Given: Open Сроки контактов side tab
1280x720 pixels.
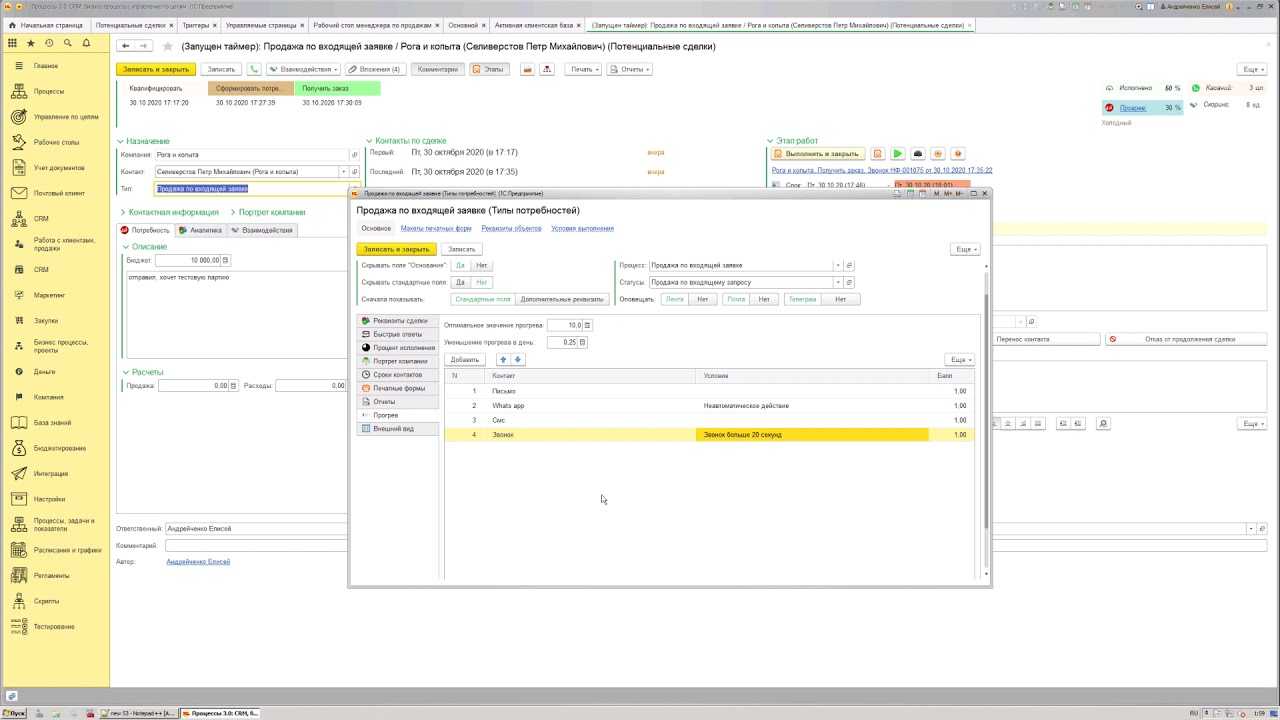Looking at the screenshot, I should pos(397,374).
